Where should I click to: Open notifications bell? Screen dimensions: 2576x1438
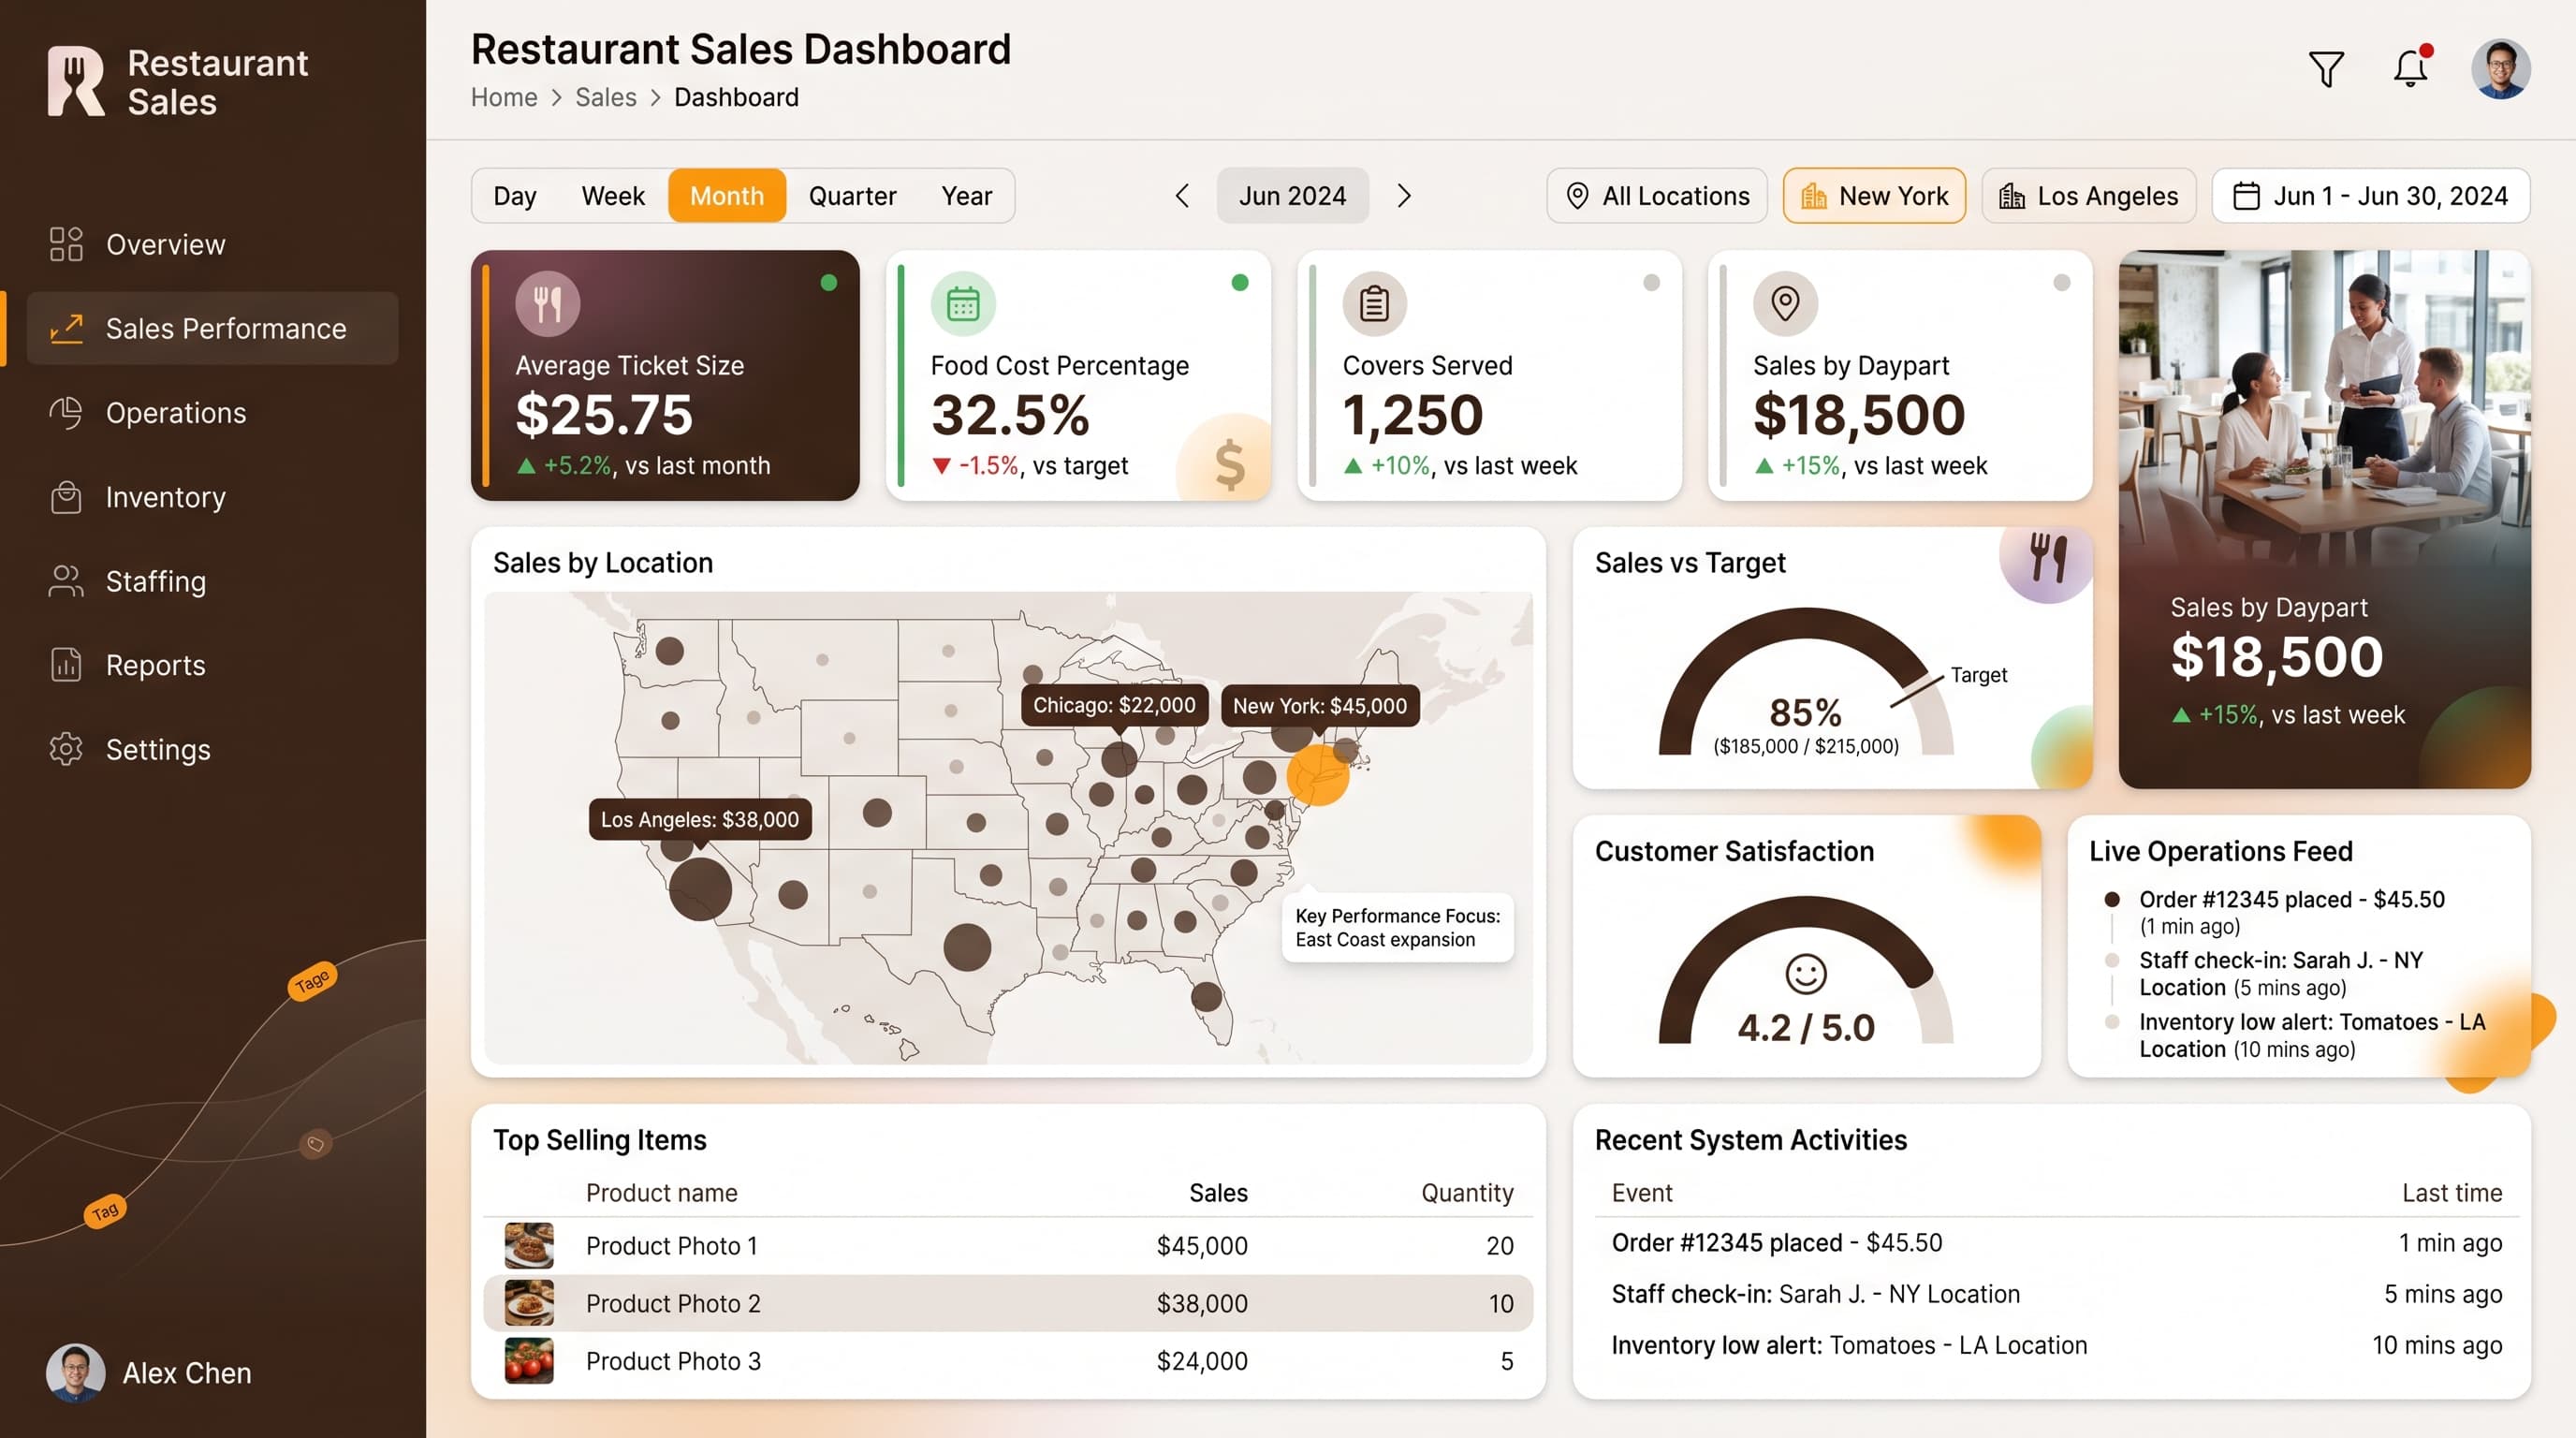2410,68
